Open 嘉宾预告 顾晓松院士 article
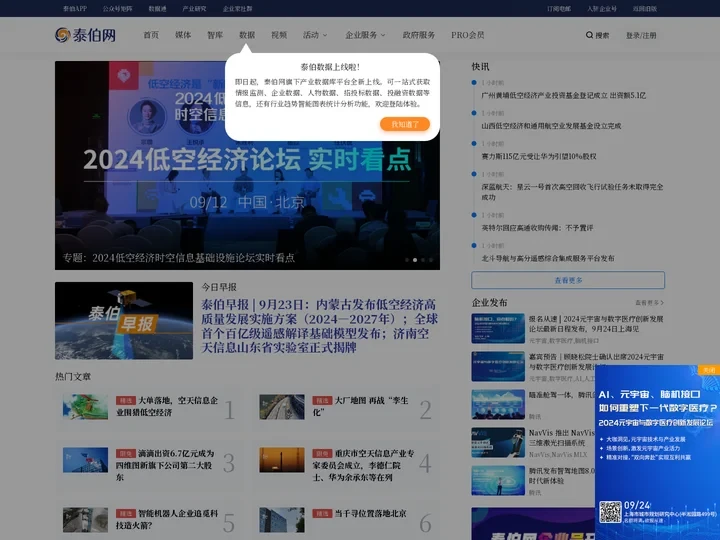 (x=596, y=362)
